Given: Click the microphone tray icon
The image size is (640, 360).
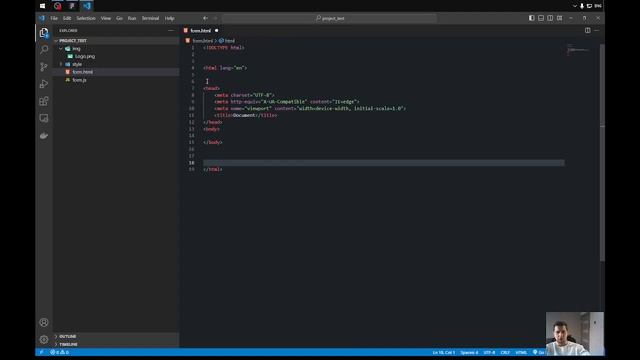Looking at the screenshot, I should pos(582,6).
